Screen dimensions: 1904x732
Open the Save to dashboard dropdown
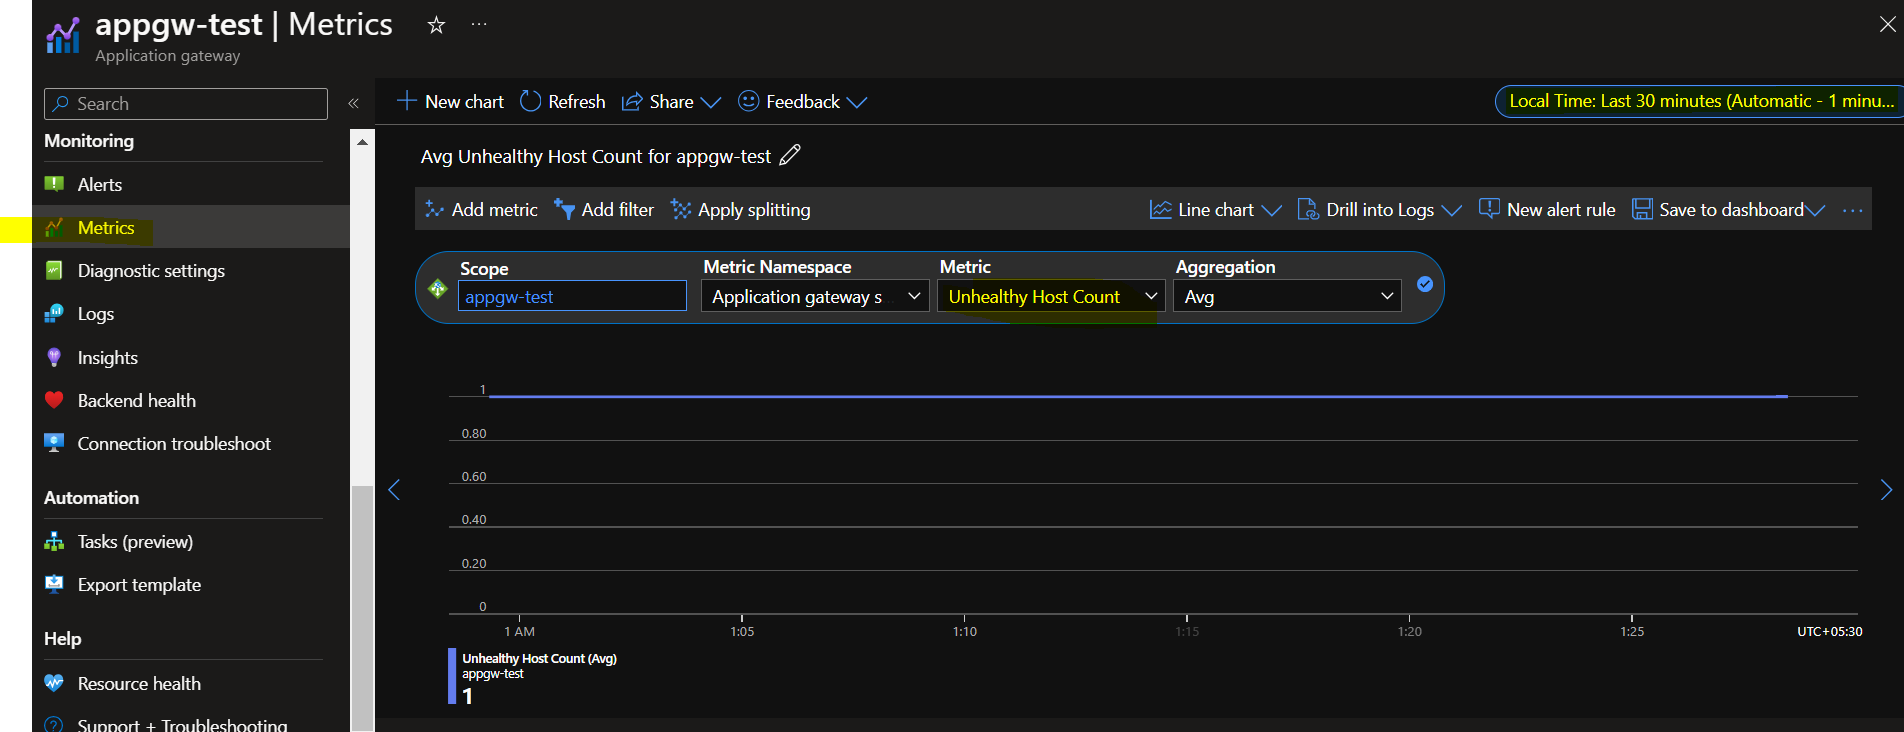[1728, 210]
